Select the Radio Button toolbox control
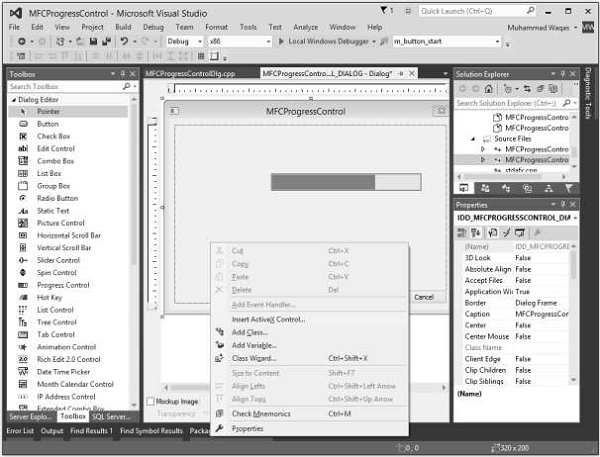This screenshot has width=600, height=457. point(55,198)
